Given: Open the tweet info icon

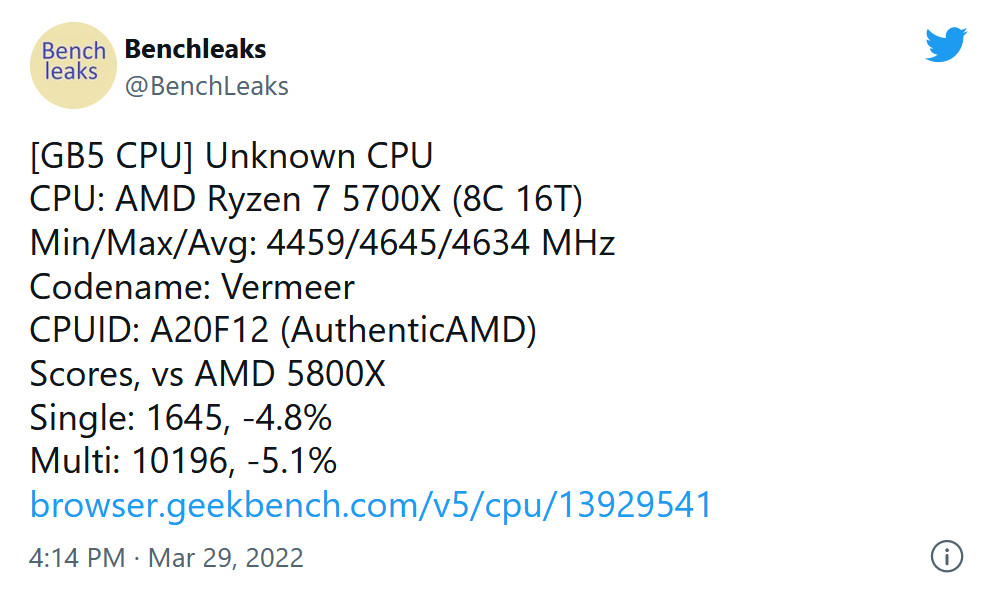Looking at the screenshot, I should (x=946, y=556).
